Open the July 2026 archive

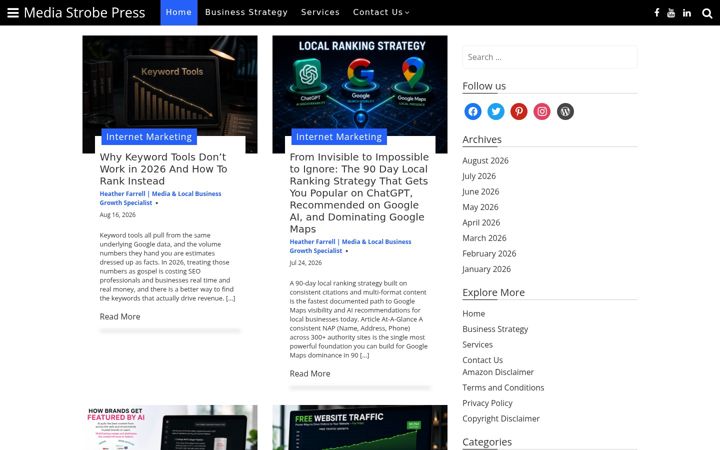(x=479, y=176)
